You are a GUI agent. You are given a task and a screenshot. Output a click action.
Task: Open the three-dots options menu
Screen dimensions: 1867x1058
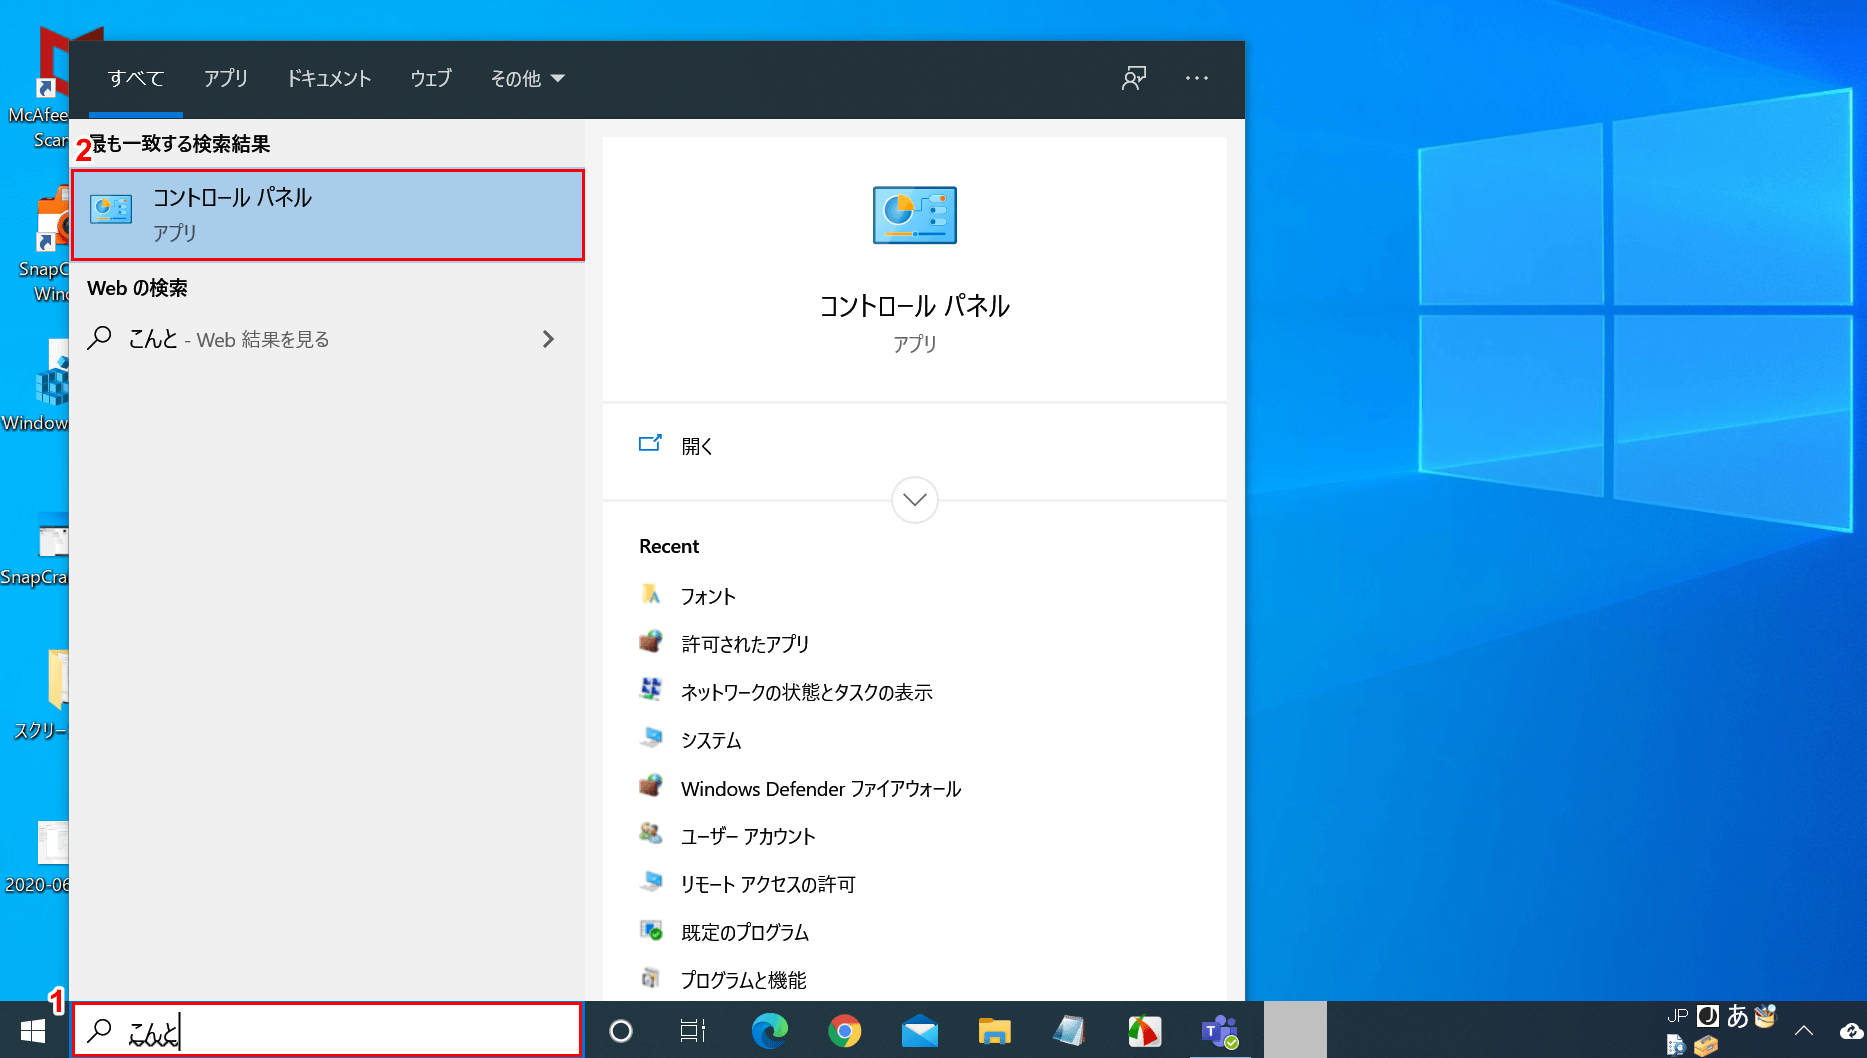tap(1197, 78)
